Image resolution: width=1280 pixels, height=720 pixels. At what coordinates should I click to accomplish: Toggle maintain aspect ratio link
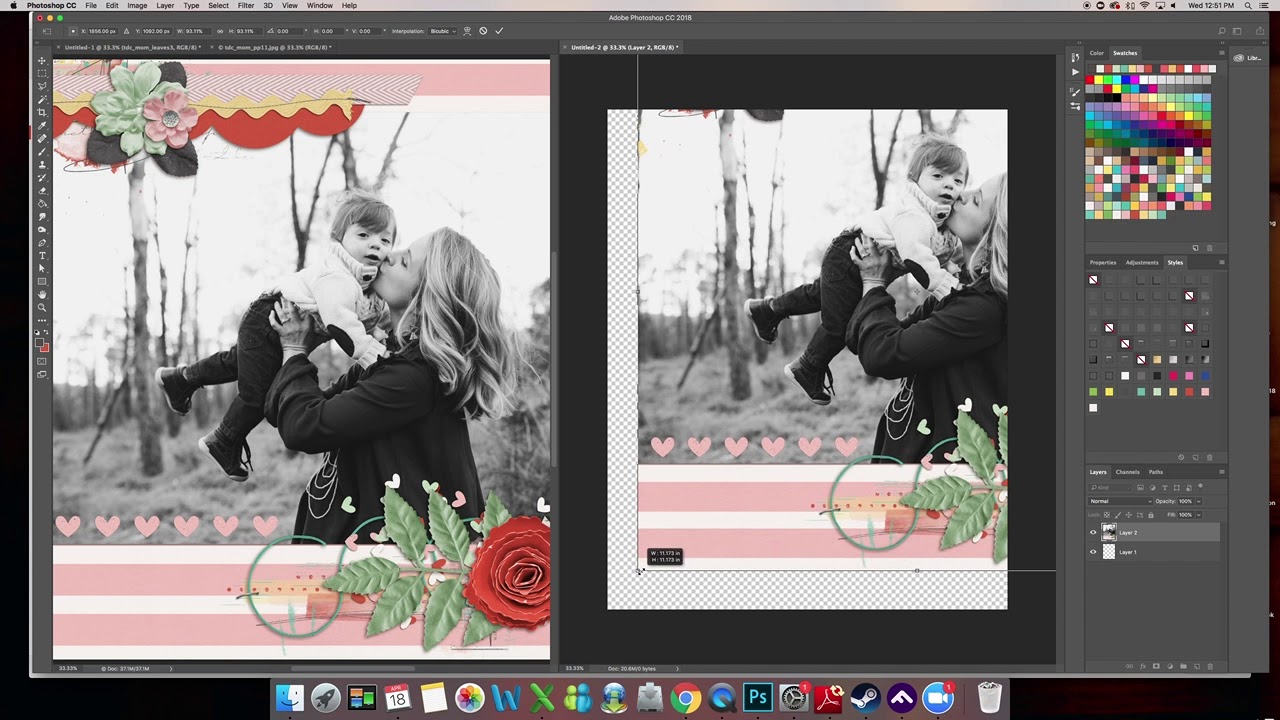(220, 31)
